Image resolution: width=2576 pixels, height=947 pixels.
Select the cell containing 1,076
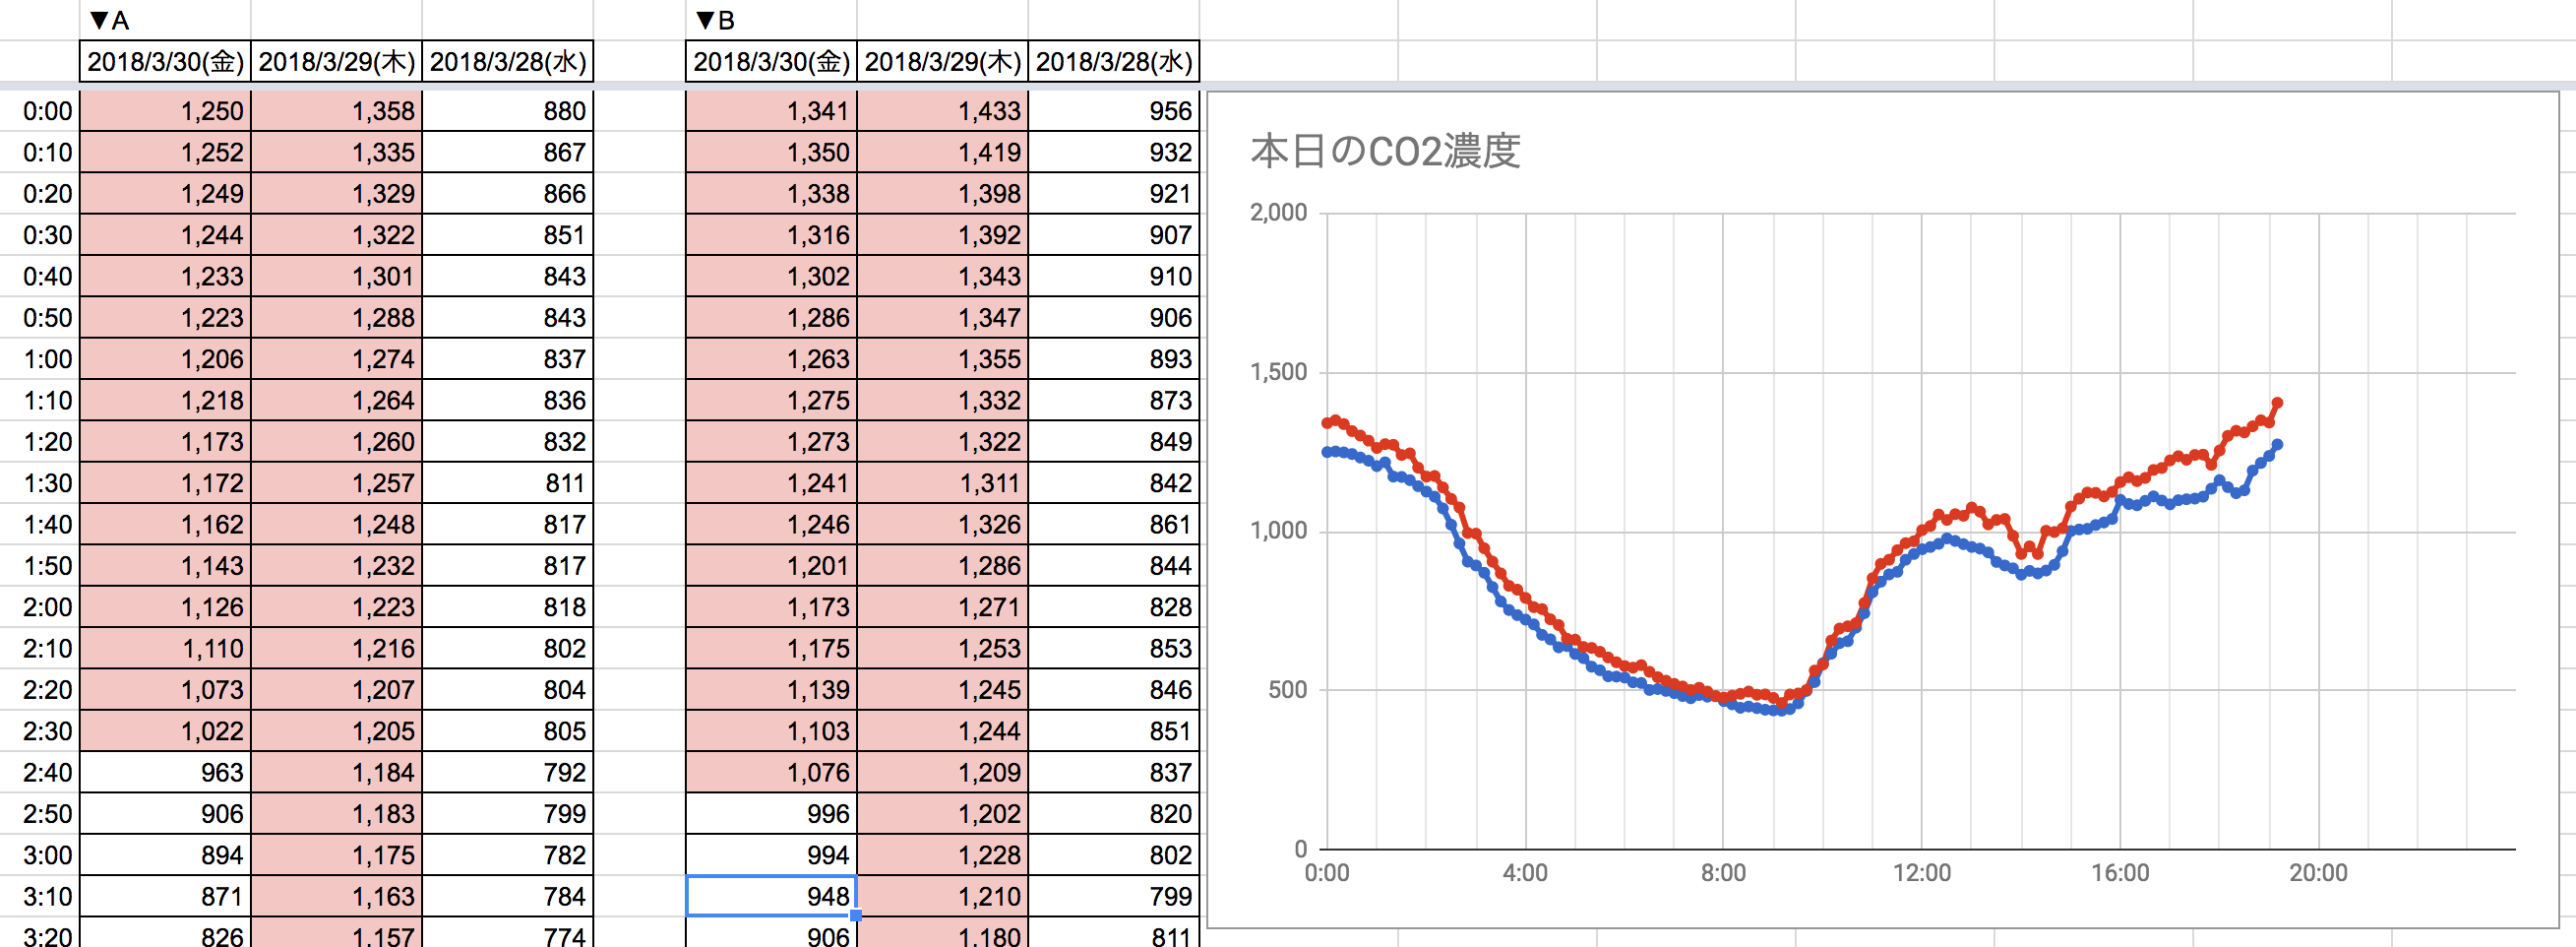click(770, 772)
